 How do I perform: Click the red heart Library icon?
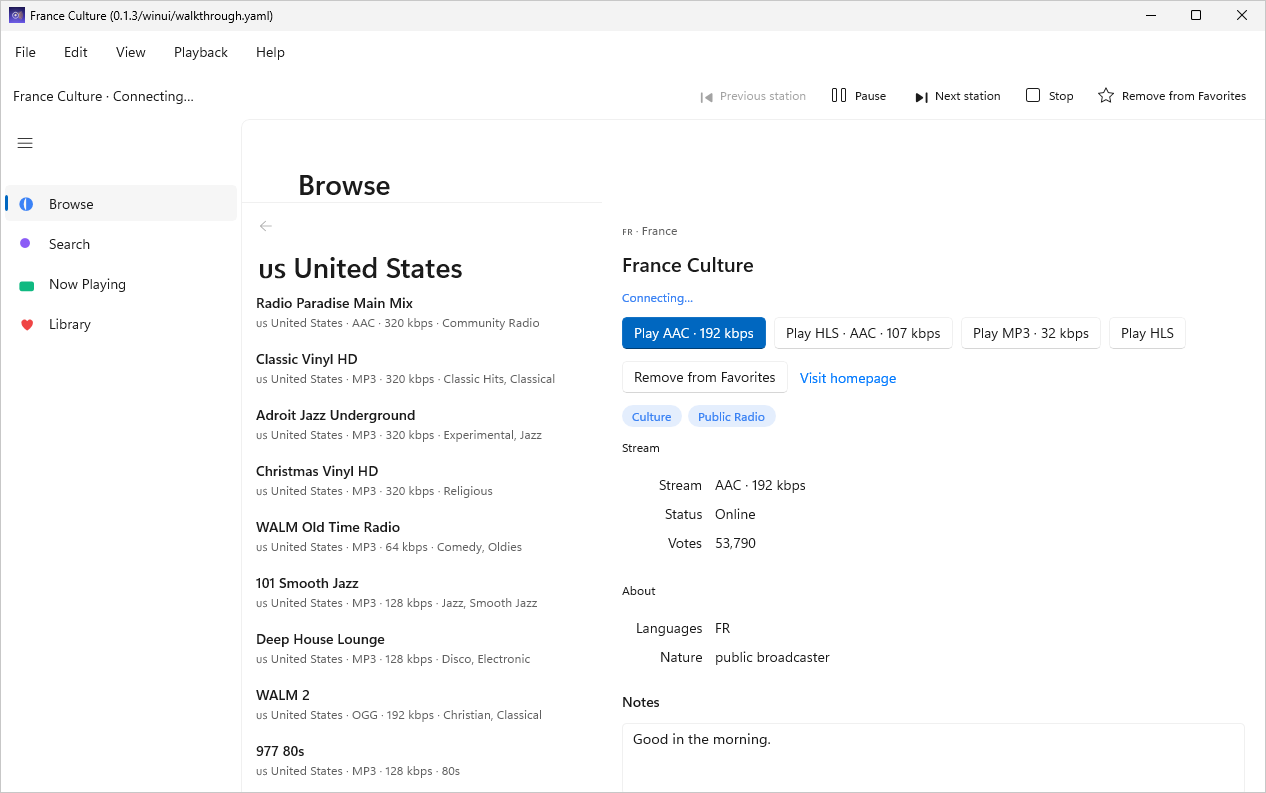[26, 324]
